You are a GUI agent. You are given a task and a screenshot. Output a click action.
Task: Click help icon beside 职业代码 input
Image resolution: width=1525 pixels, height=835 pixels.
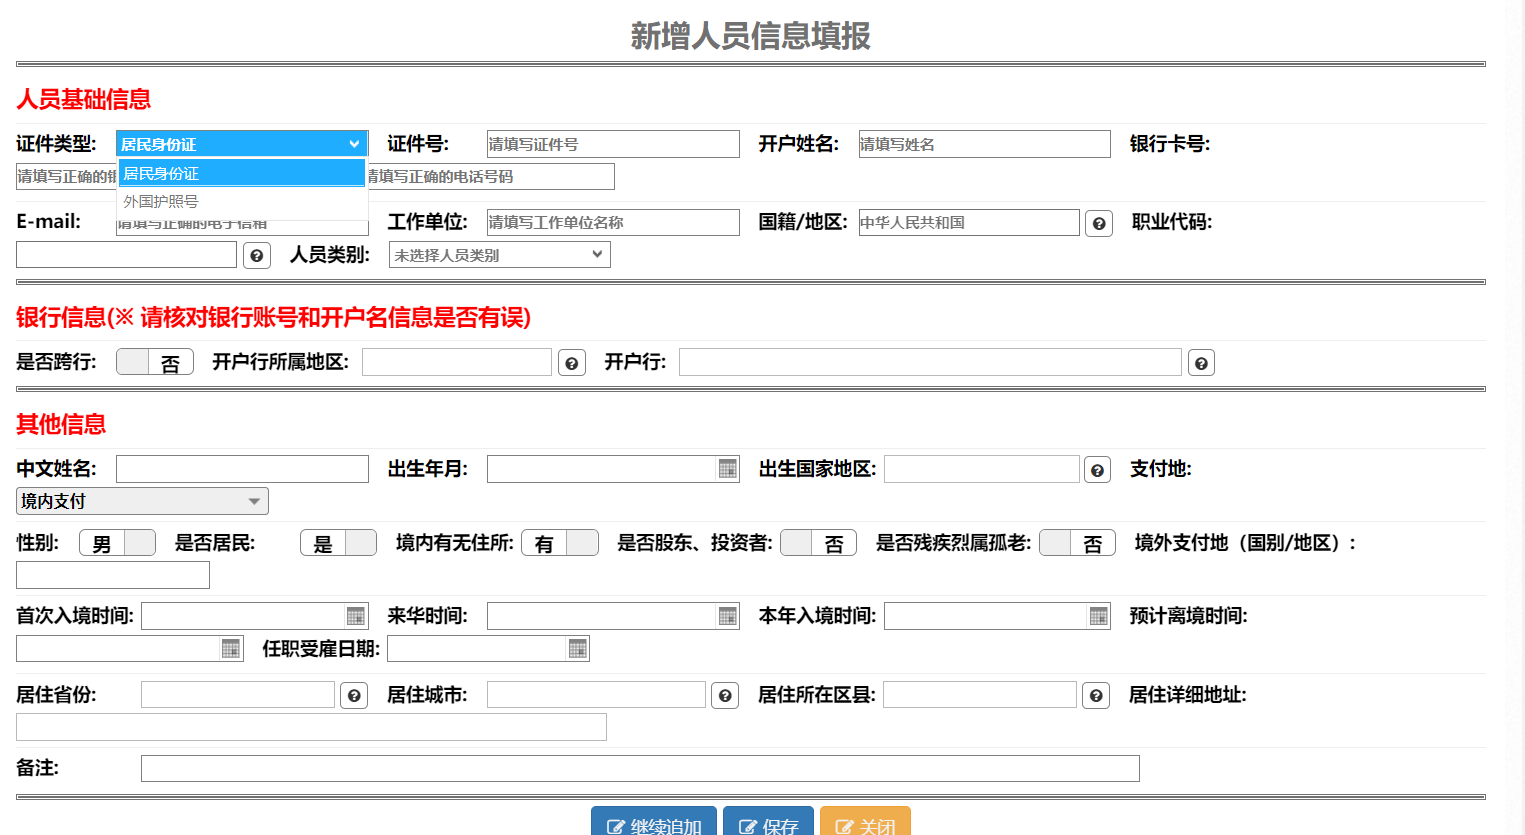(257, 256)
